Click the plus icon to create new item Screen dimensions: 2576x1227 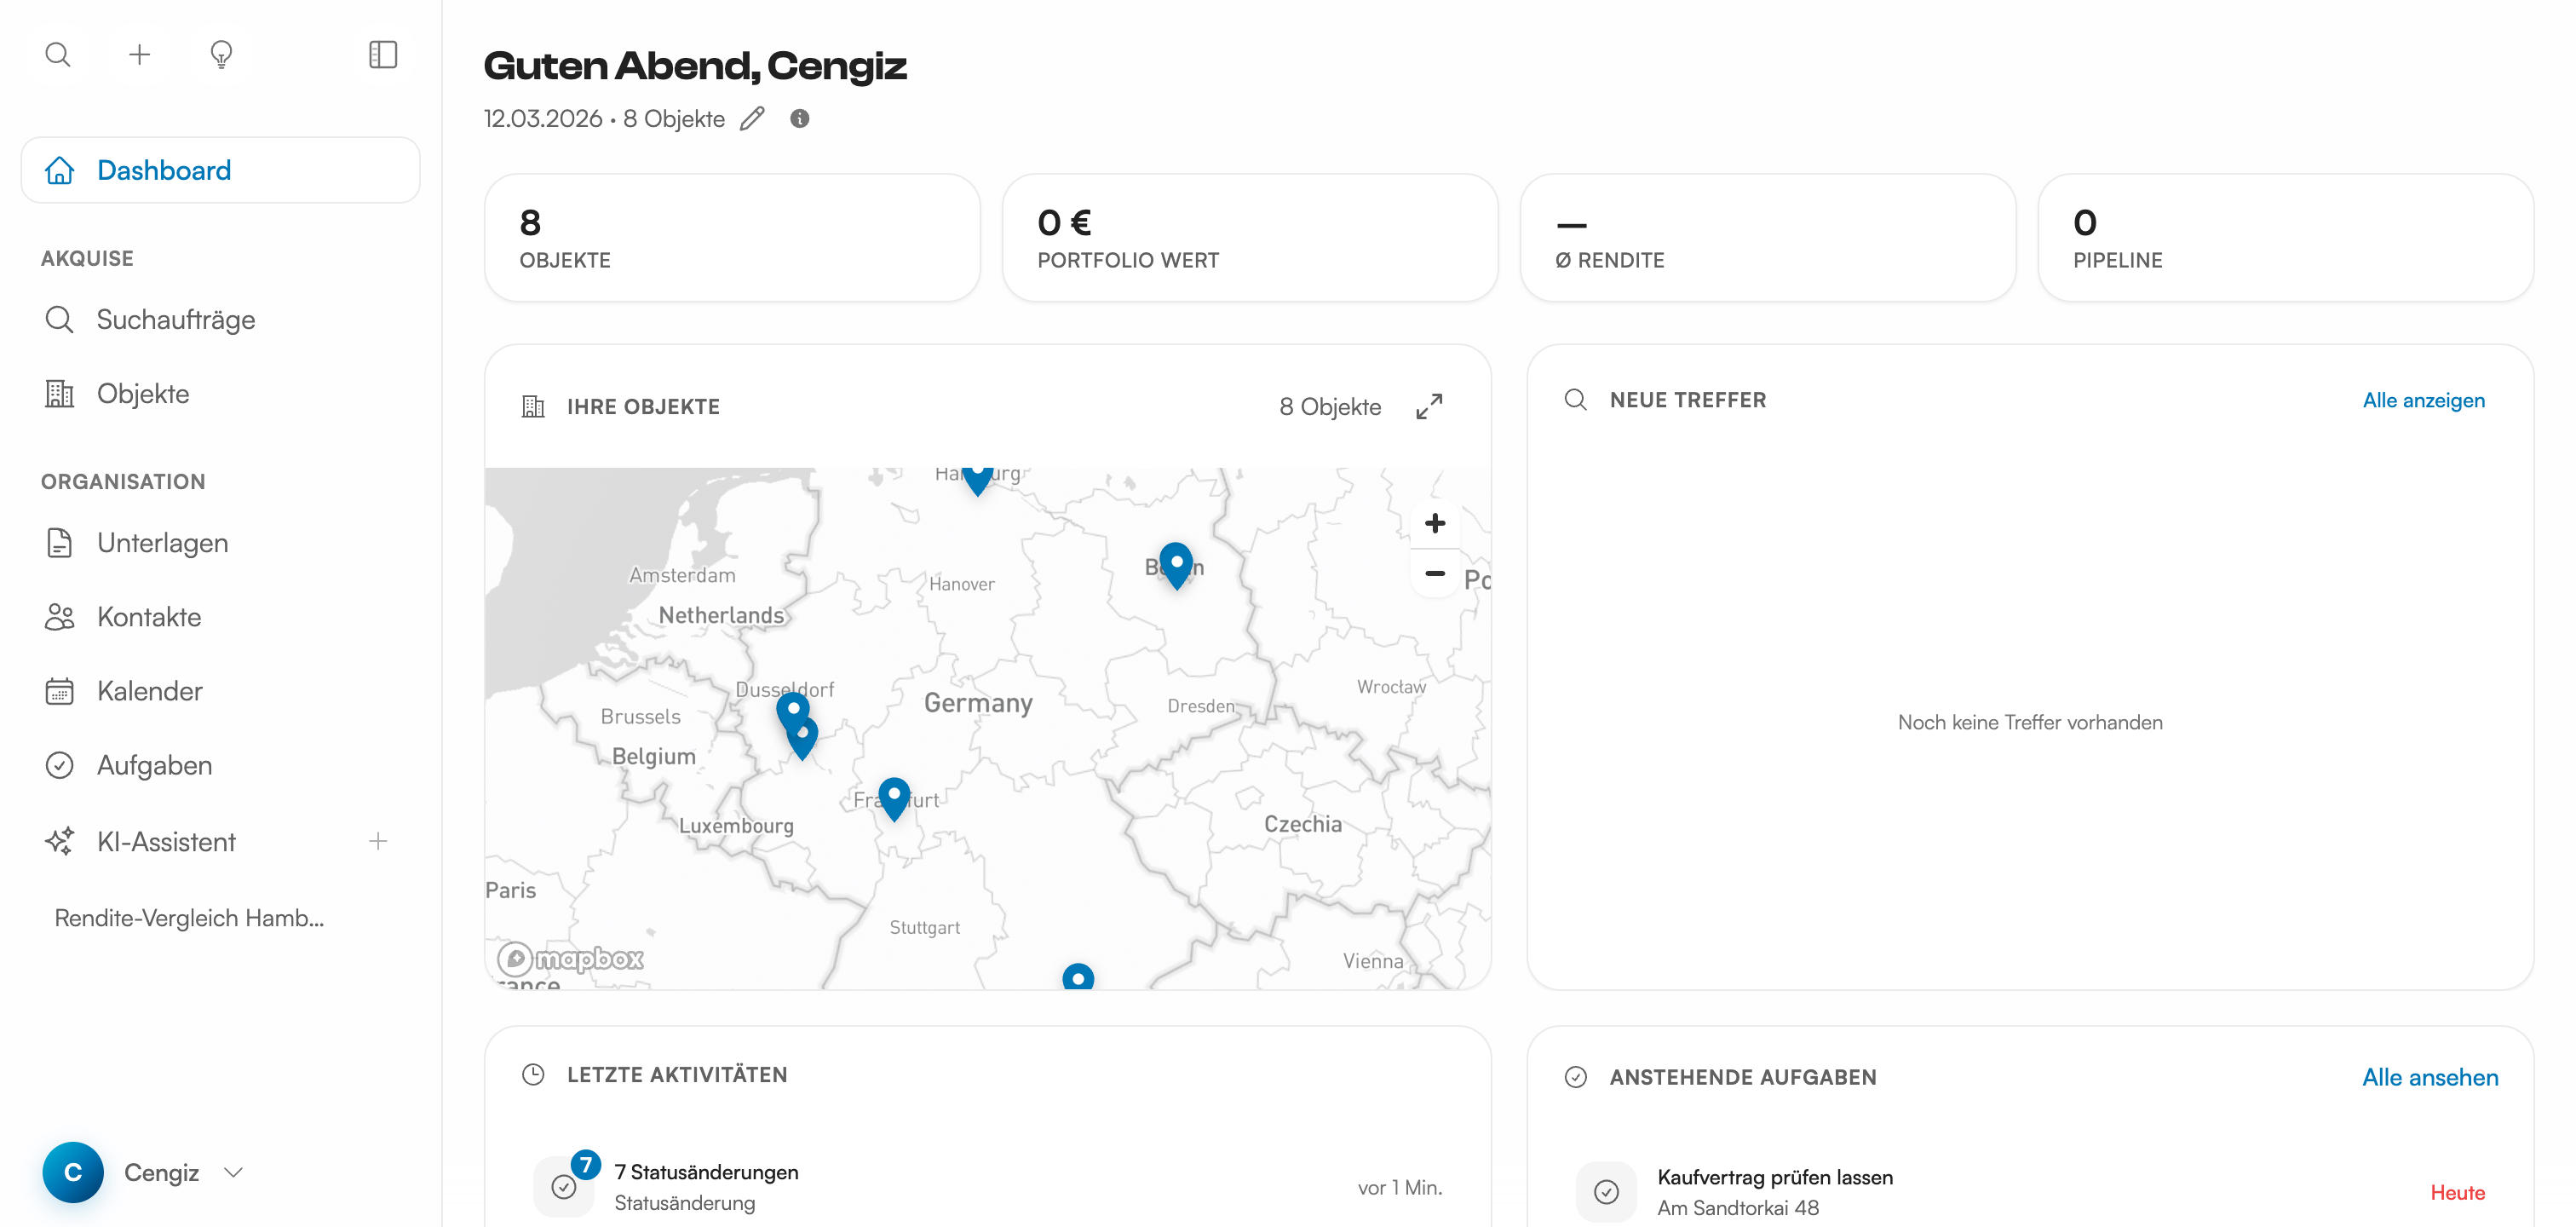(x=140, y=54)
